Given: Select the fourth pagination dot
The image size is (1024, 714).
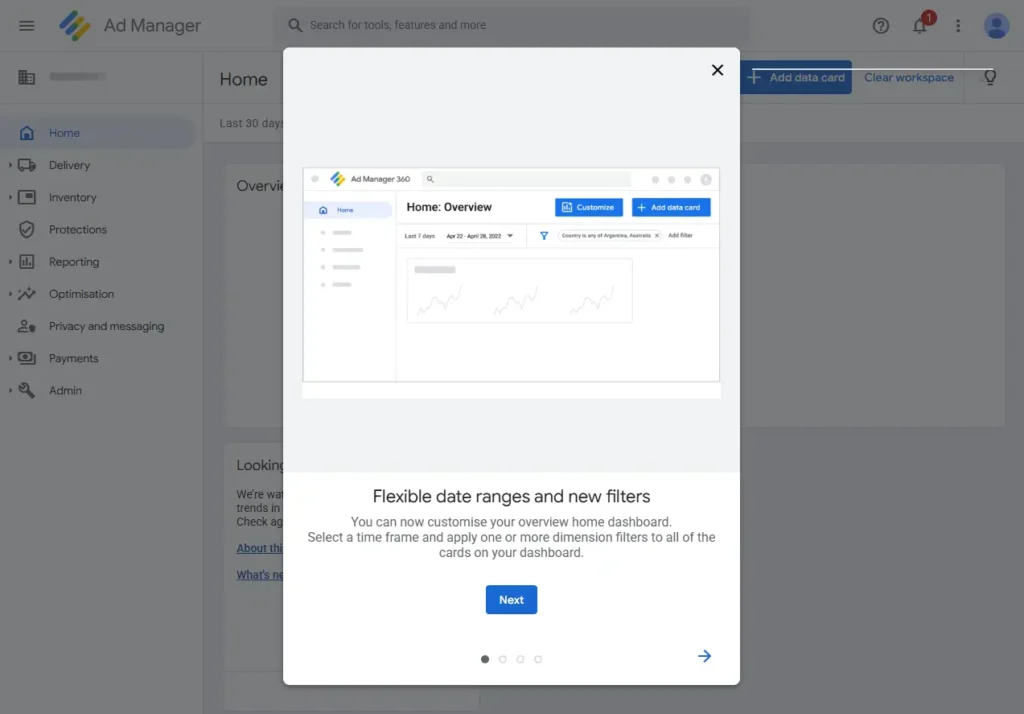Looking at the screenshot, I should tap(537, 659).
